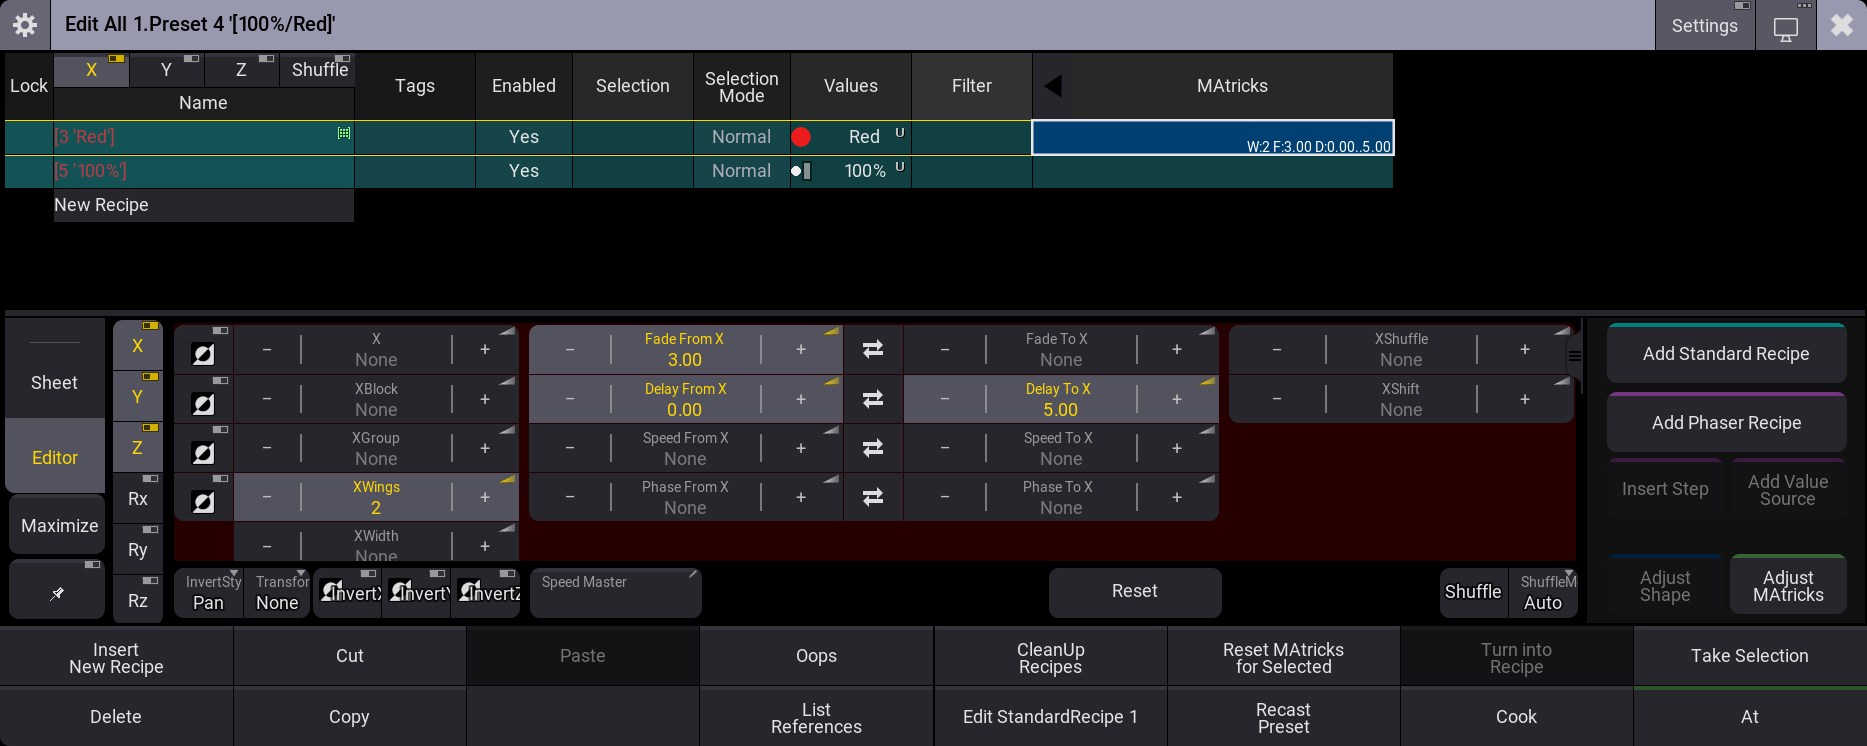Viewport: 1867px width, 746px height.
Task: Click the Take Selection button
Action: [1749, 656]
